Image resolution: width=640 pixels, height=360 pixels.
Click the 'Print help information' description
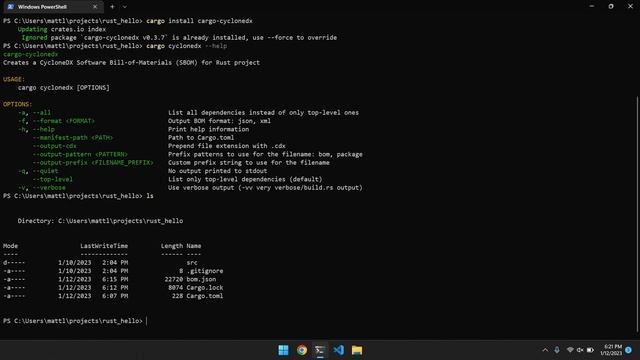(209, 129)
